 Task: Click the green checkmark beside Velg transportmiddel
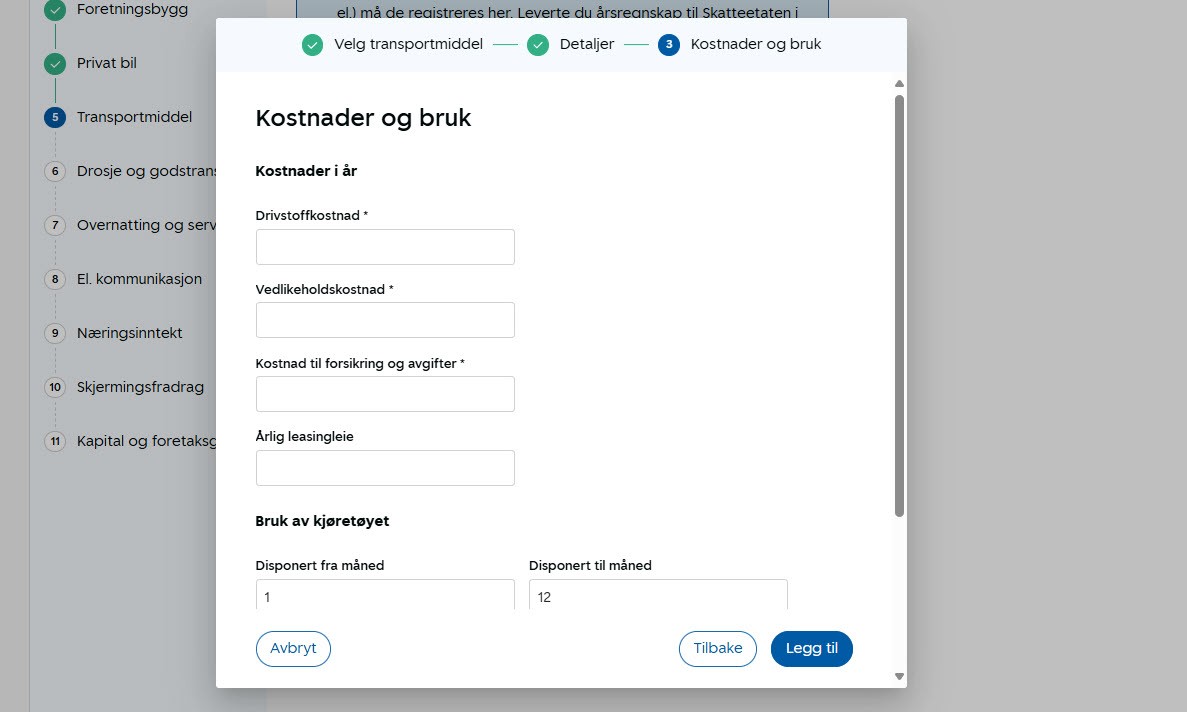tap(313, 45)
